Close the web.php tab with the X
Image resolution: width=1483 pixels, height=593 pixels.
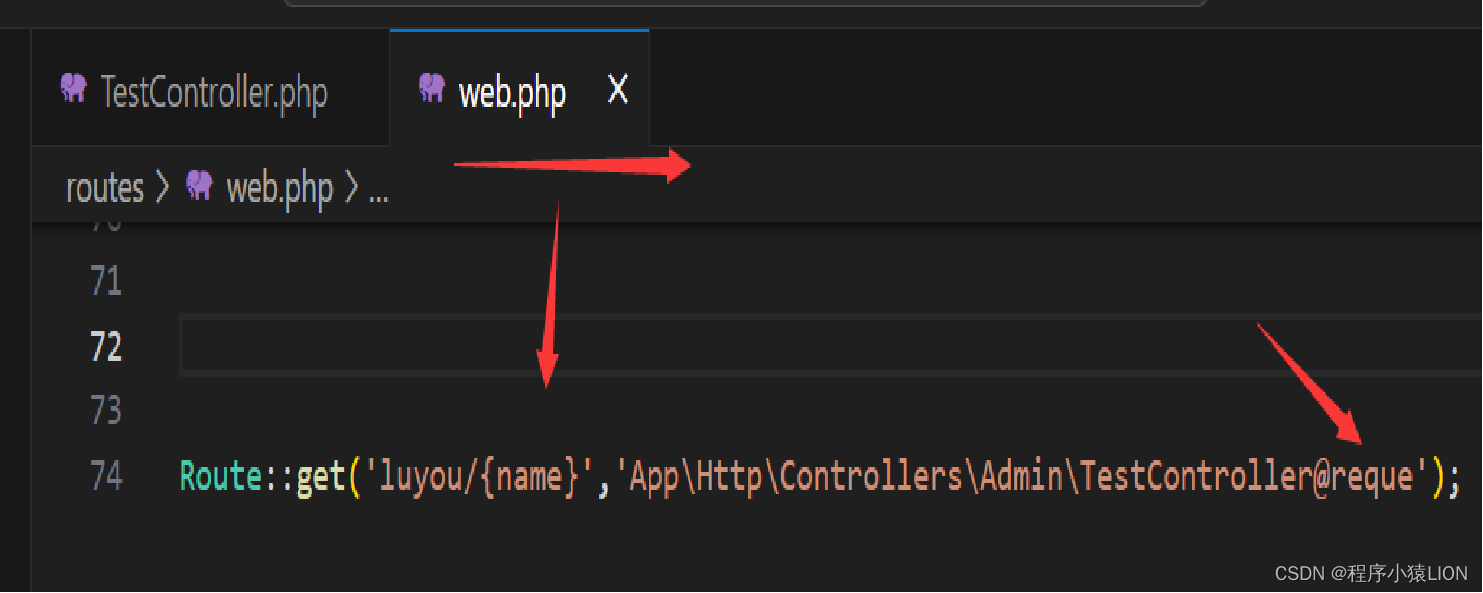(x=618, y=89)
